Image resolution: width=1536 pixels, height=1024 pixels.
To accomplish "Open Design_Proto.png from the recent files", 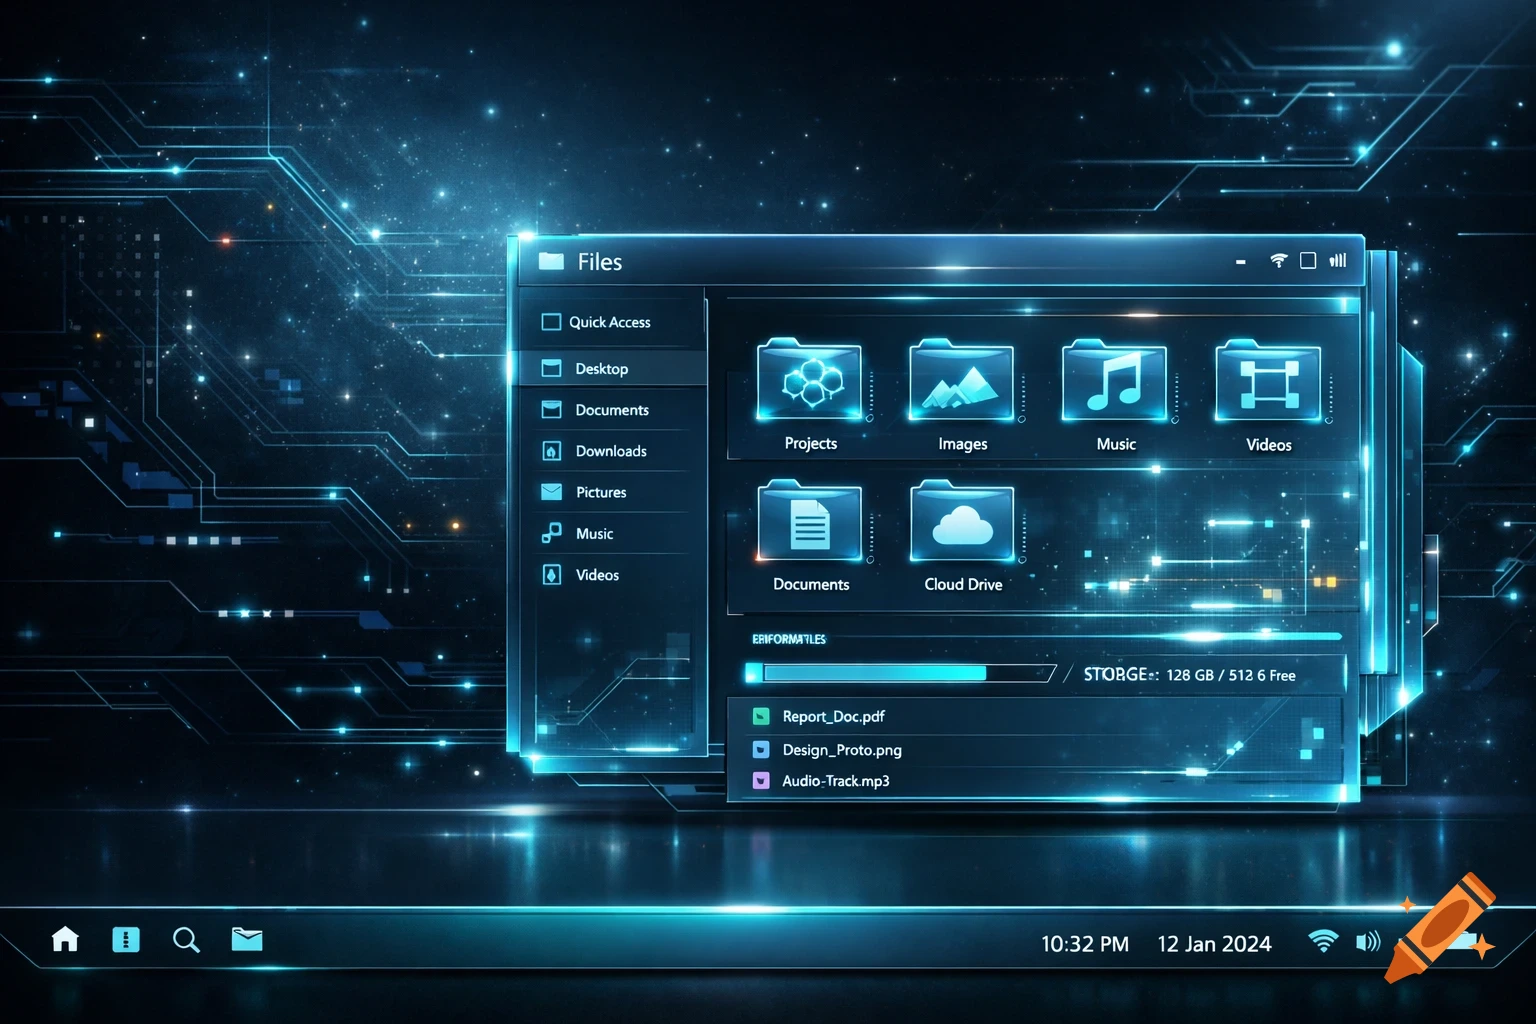I will (841, 749).
